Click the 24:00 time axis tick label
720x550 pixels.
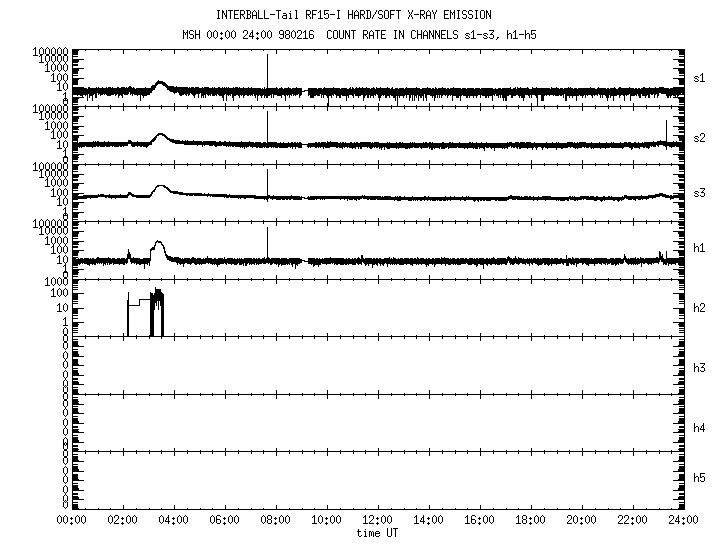(x=682, y=521)
